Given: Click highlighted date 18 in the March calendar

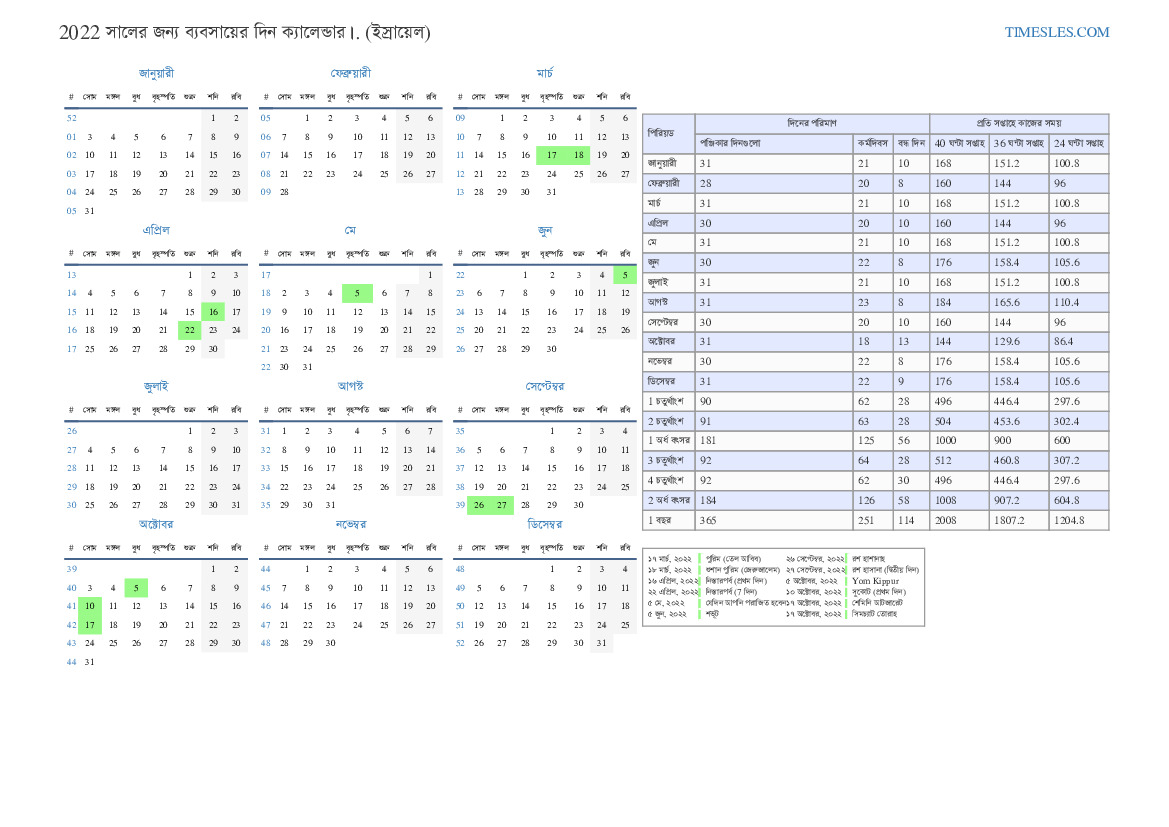Looking at the screenshot, I should [578, 155].
